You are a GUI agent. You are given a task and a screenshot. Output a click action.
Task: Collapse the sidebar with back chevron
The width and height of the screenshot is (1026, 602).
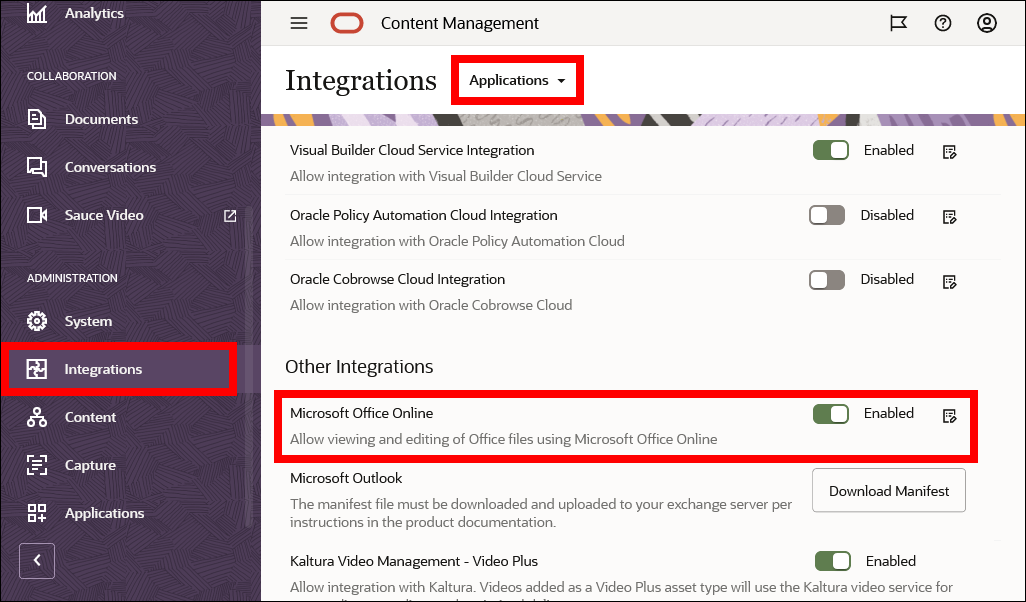pos(37,561)
